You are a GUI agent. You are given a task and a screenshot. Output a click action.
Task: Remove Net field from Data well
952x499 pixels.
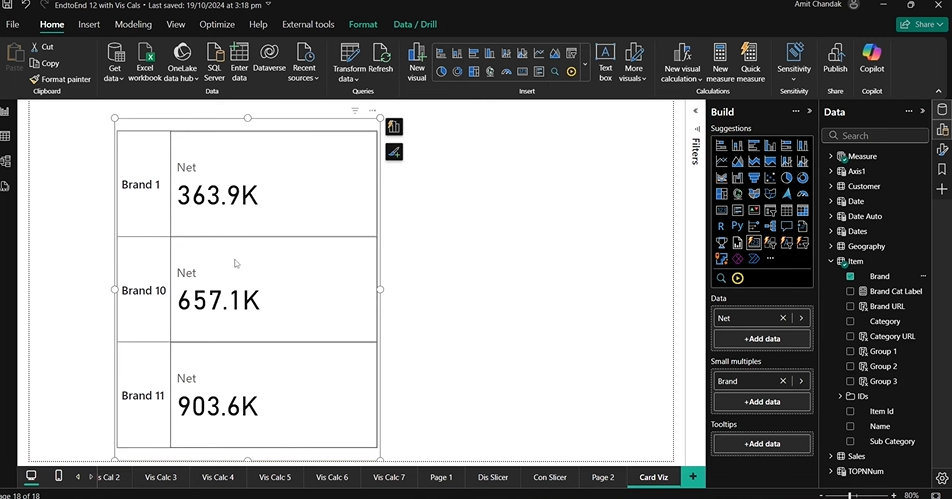(783, 318)
